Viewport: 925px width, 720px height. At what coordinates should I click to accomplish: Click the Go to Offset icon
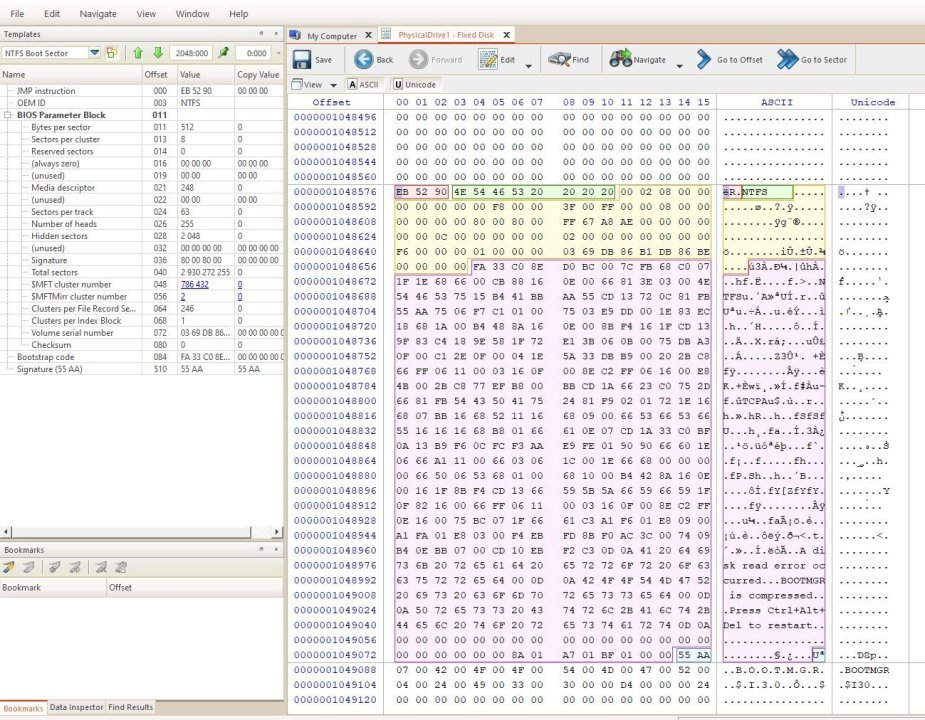pyautogui.click(x=705, y=60)
